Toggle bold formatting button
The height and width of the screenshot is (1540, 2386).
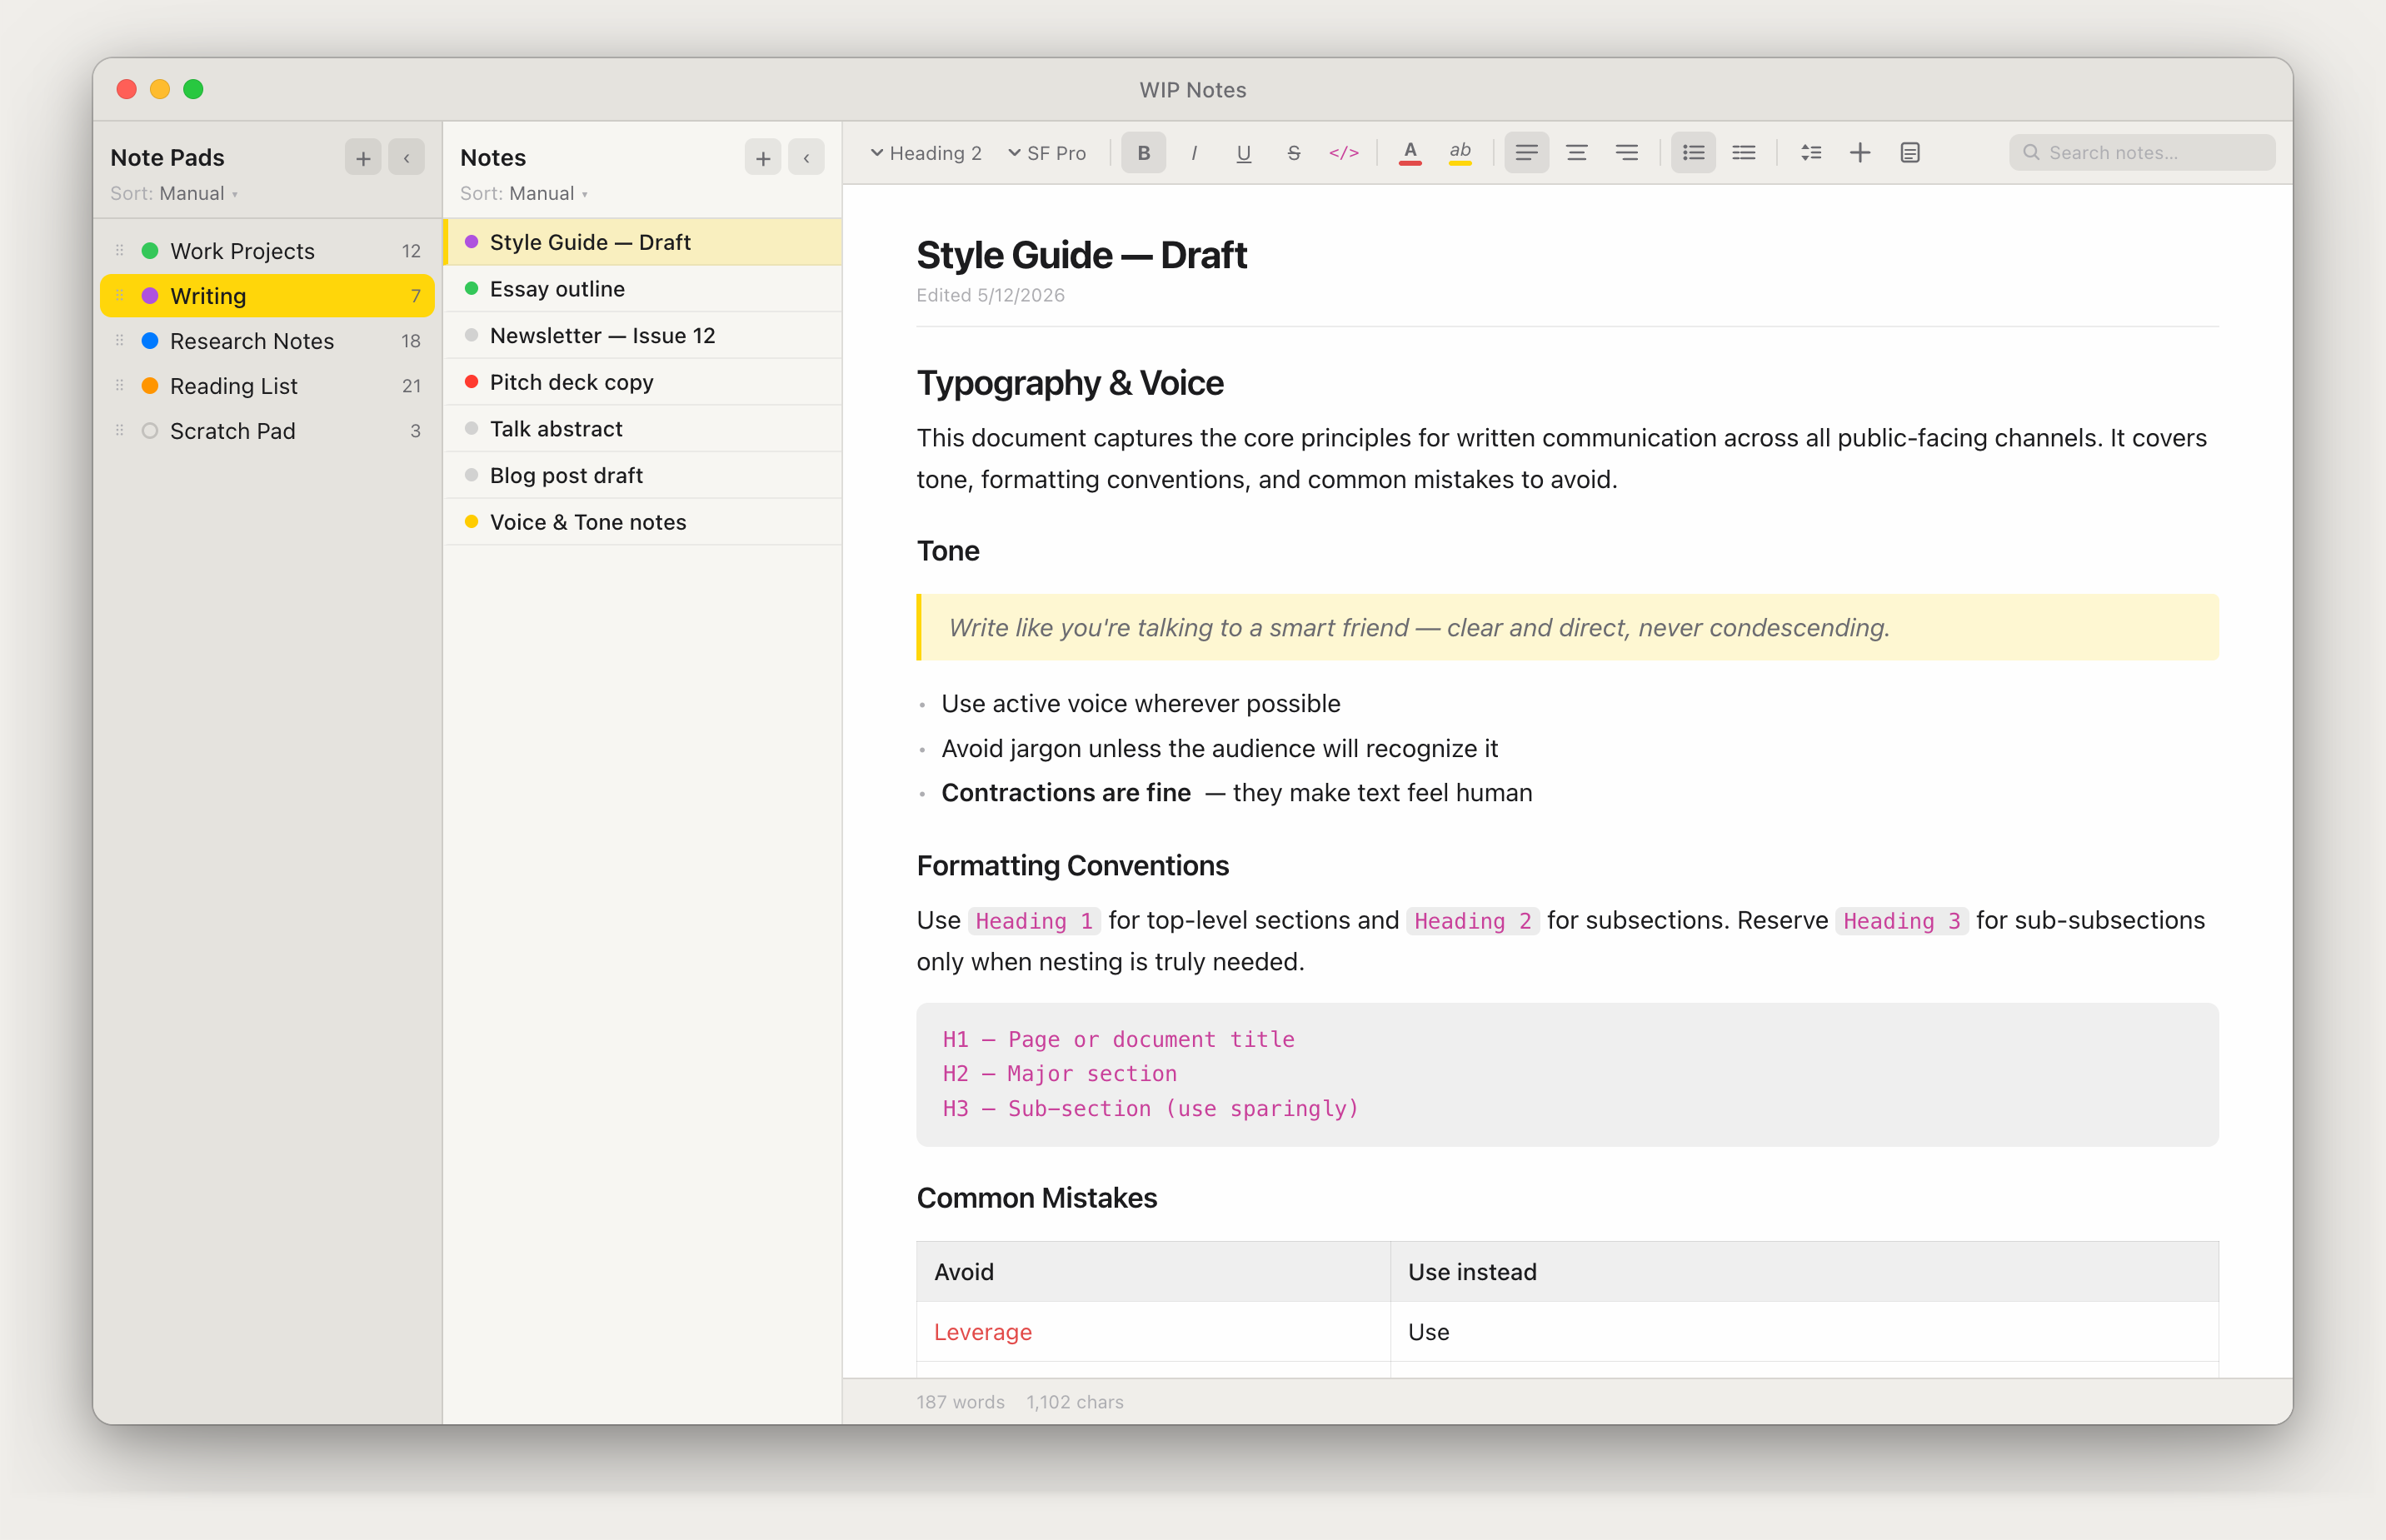[x=1143, y=153]
